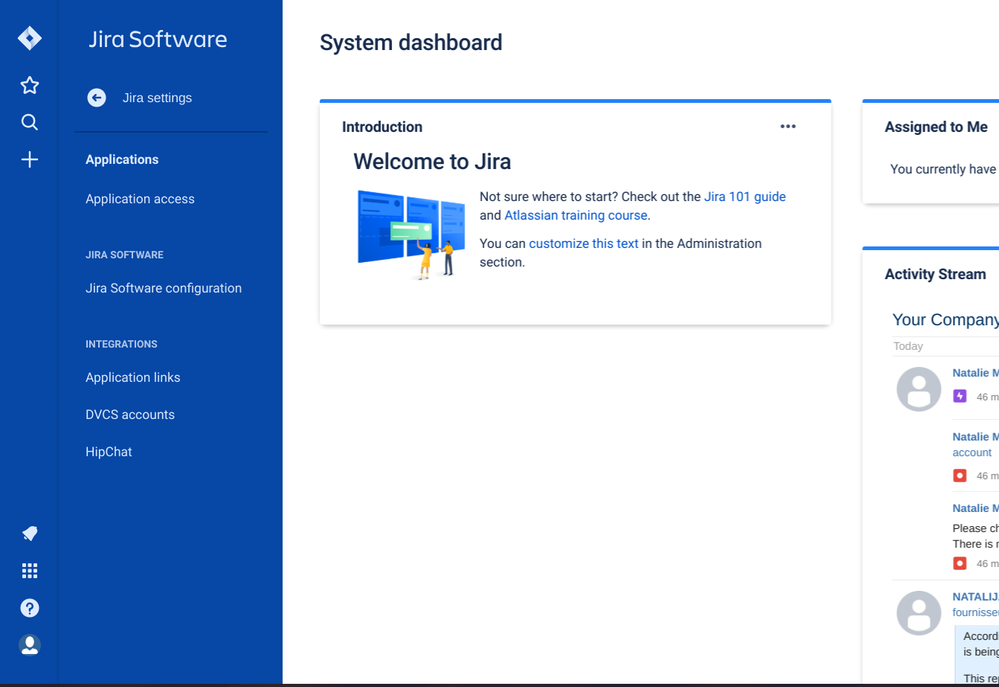Viewport: 999px width, 687px height.
Task: Open the Jira 101 guide link
Action: (745, 196)
